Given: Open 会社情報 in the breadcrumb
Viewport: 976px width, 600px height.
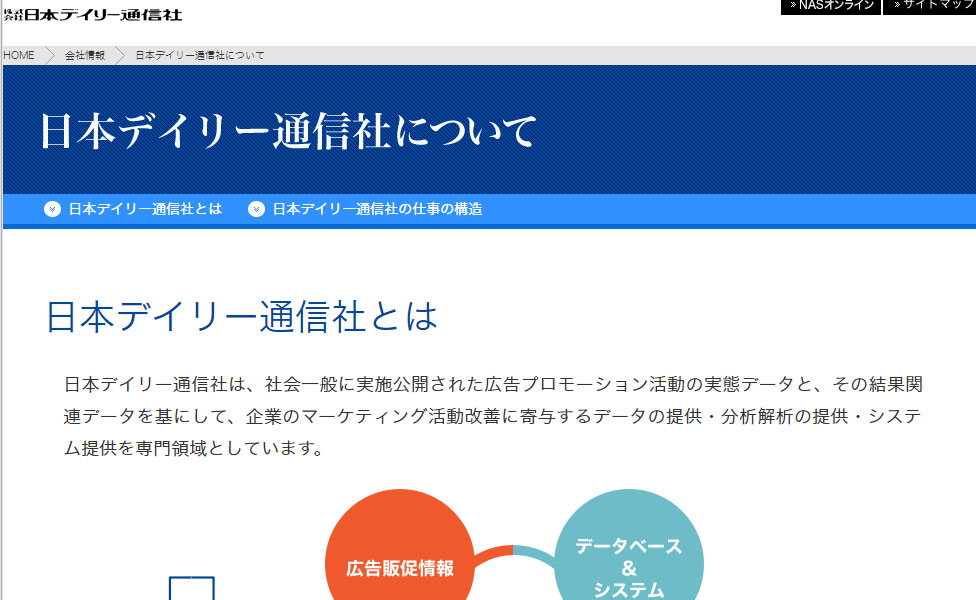Looking at the screenshot, I should coord(85,55).
